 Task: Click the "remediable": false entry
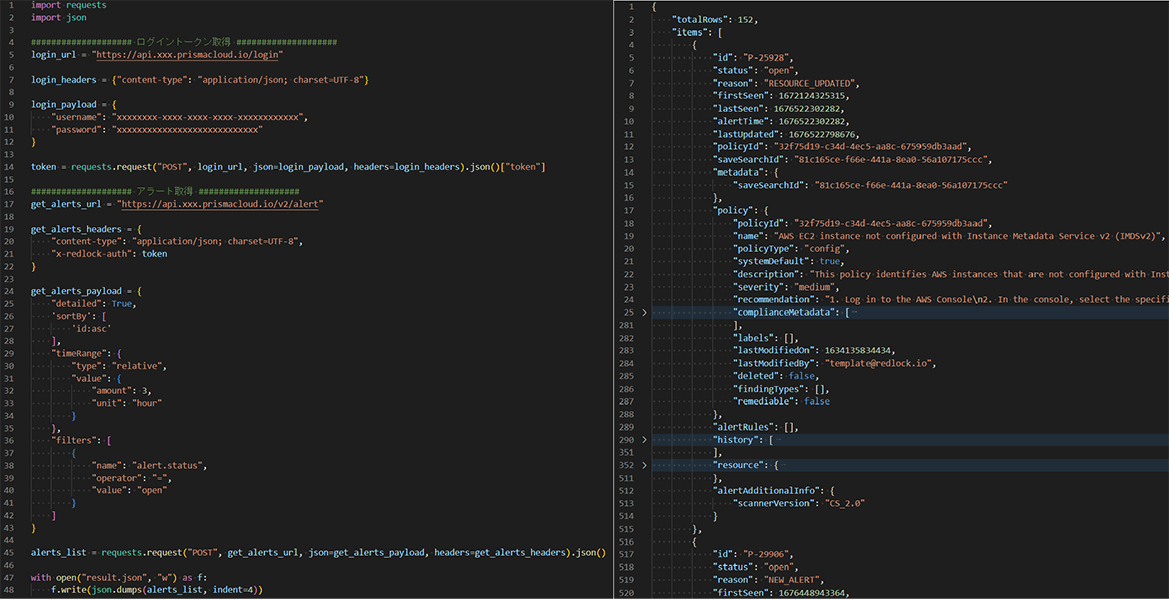tap(781, 401)
